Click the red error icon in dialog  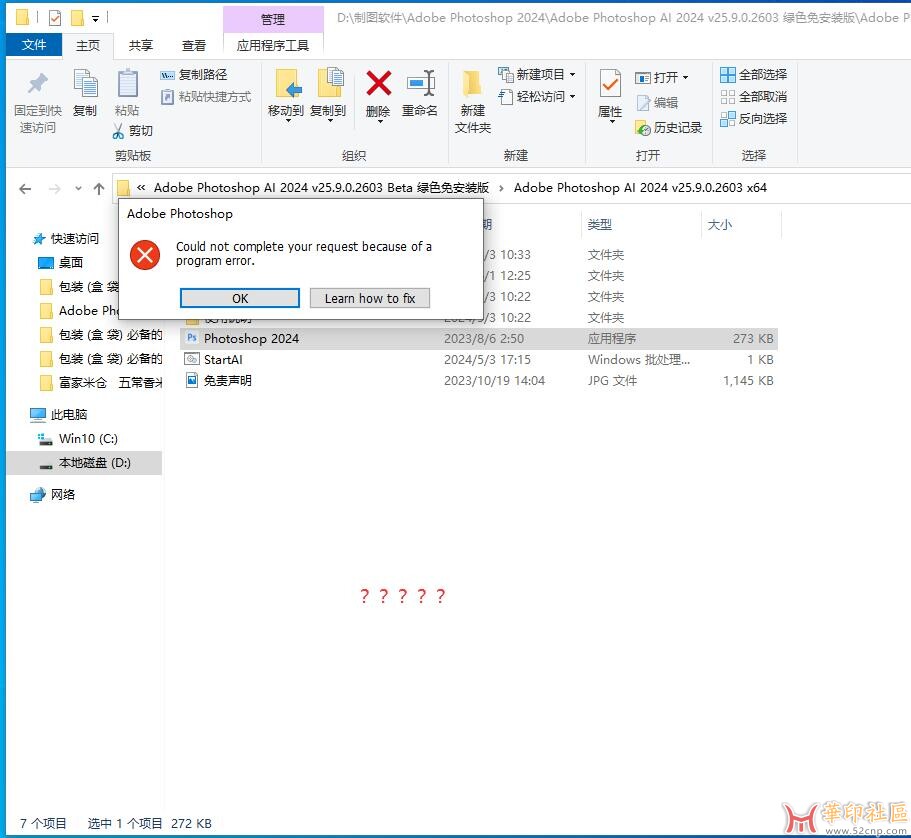[145, 255]
